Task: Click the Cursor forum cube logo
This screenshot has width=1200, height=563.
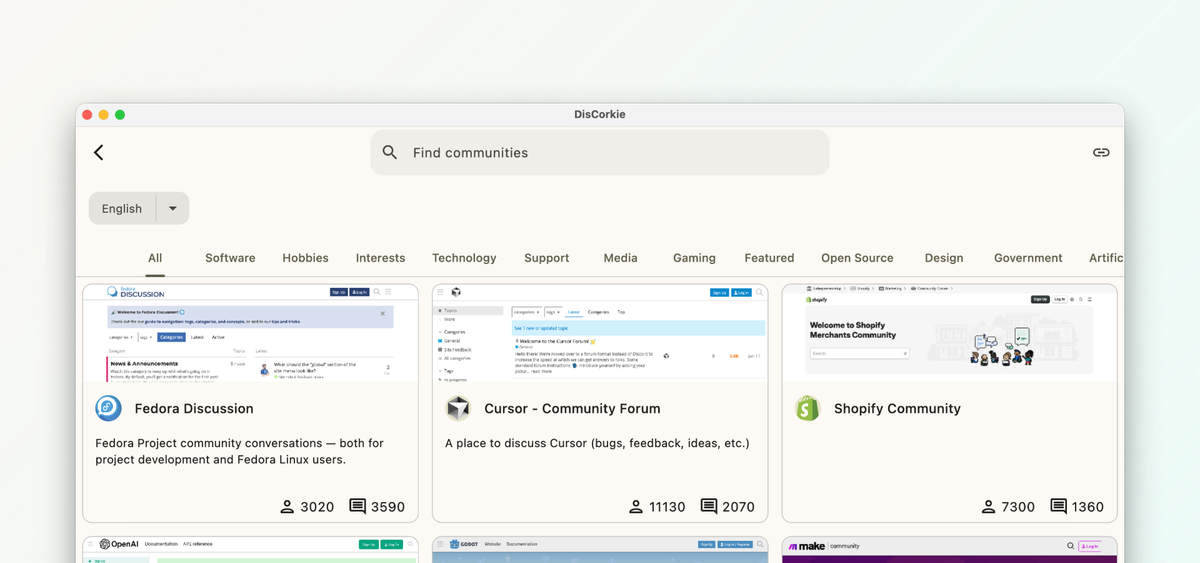Action: tap(458, 408)
